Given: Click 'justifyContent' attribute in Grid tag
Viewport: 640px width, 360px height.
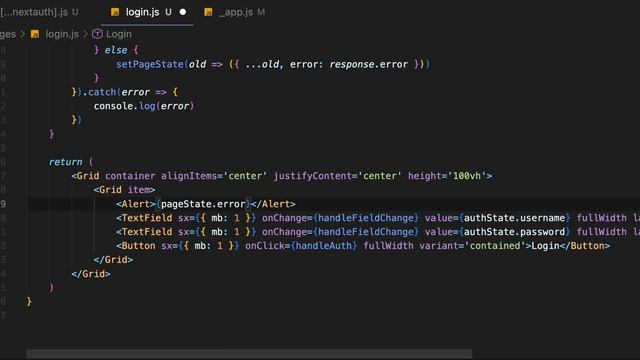Looking at the screenshot, I should tap(313, 176).
